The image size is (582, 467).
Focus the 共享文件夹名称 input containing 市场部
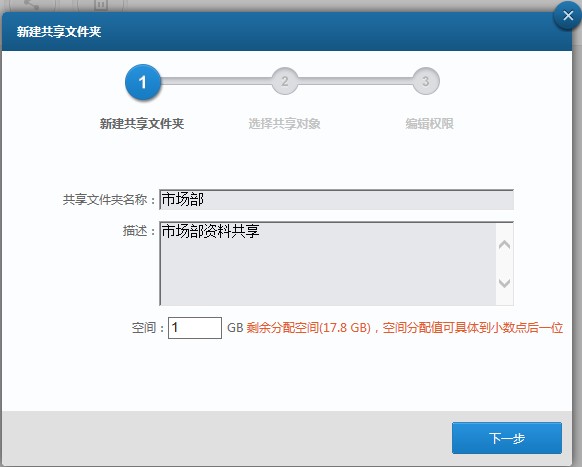336,200
